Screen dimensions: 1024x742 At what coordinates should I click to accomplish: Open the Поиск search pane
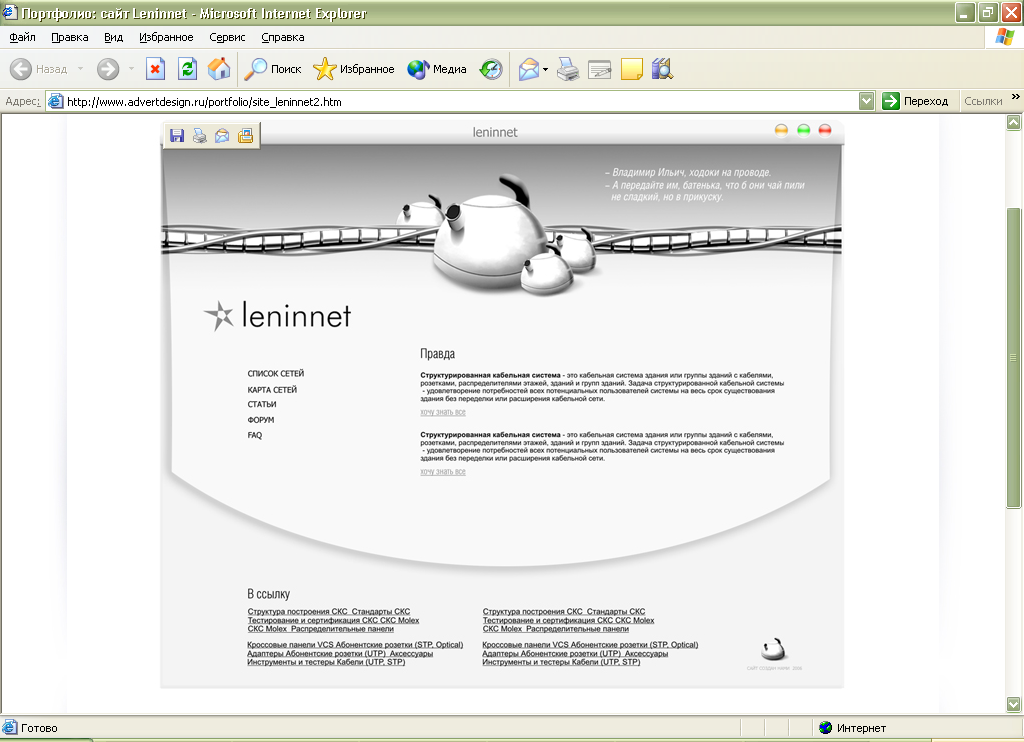[x=272, y=69]
